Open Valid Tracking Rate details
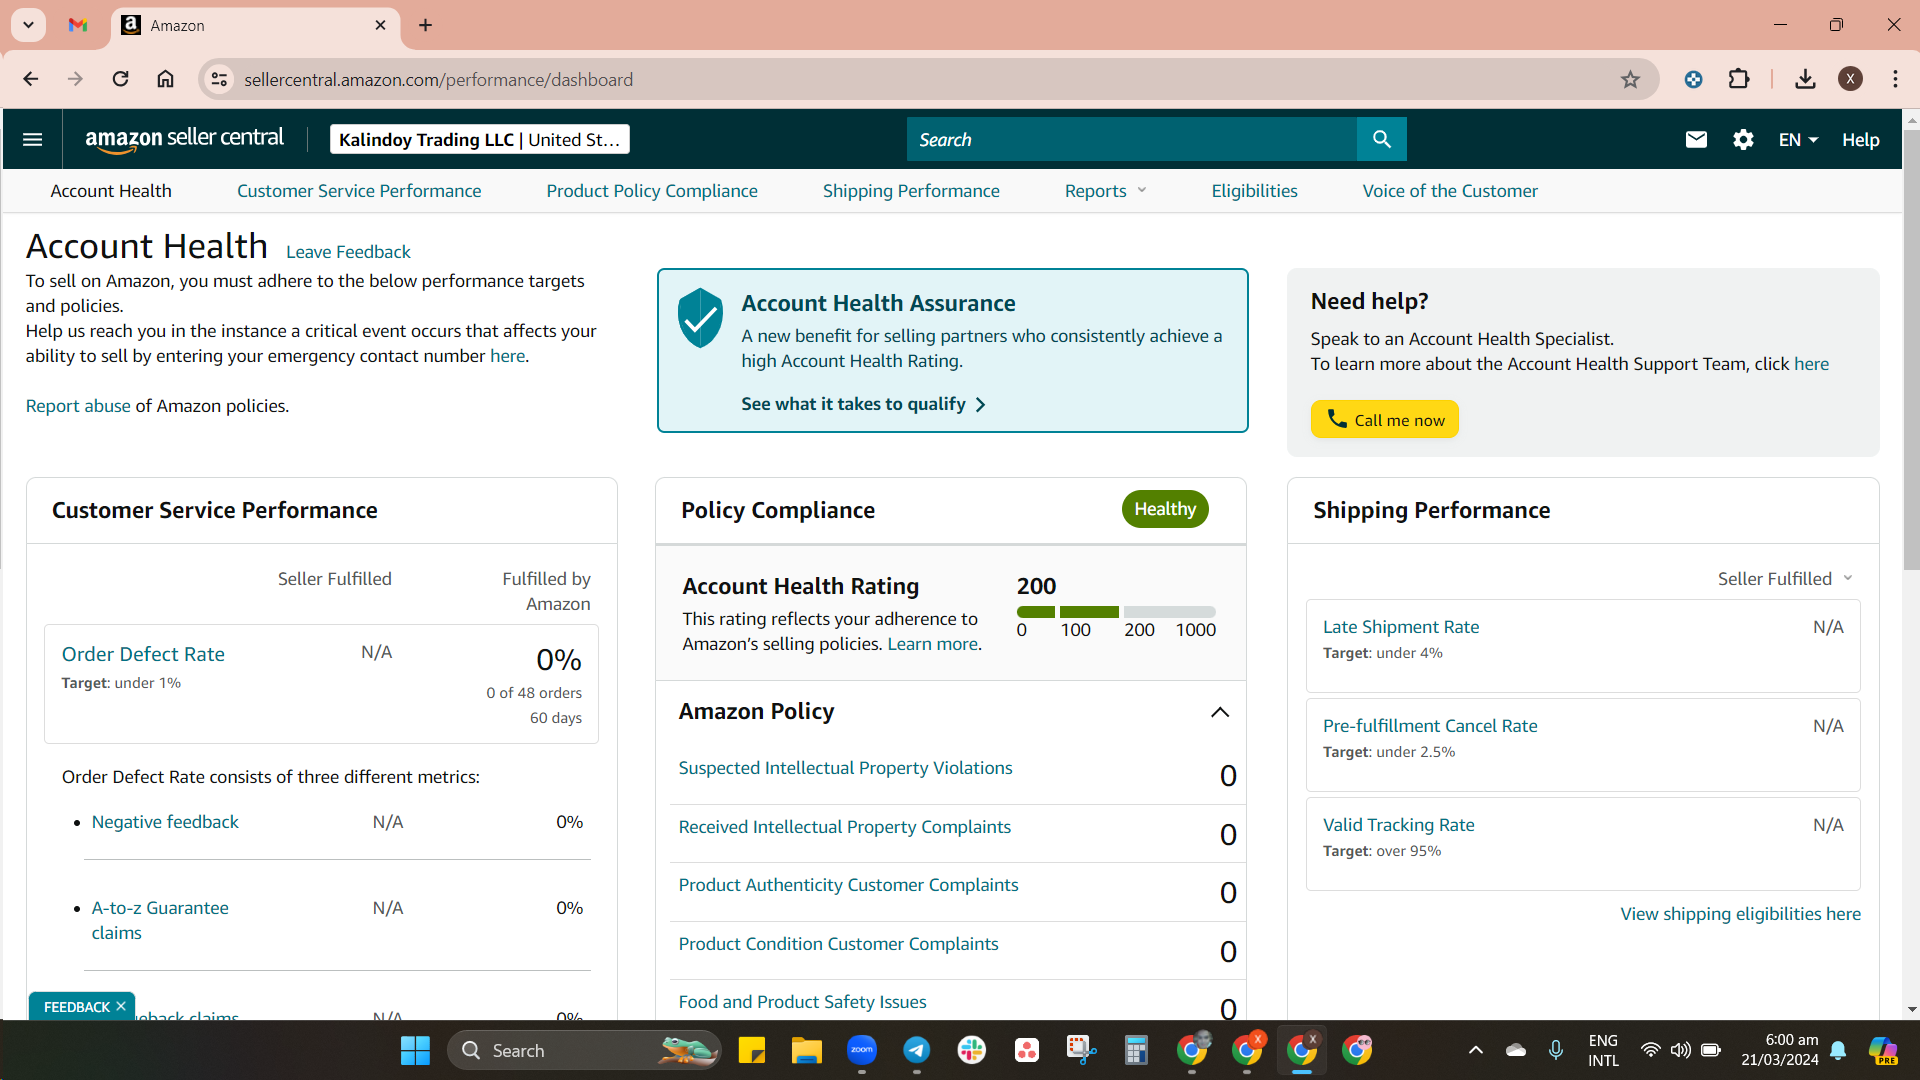This screenshot has width=1920, height=1080. tap(1398, 825)
